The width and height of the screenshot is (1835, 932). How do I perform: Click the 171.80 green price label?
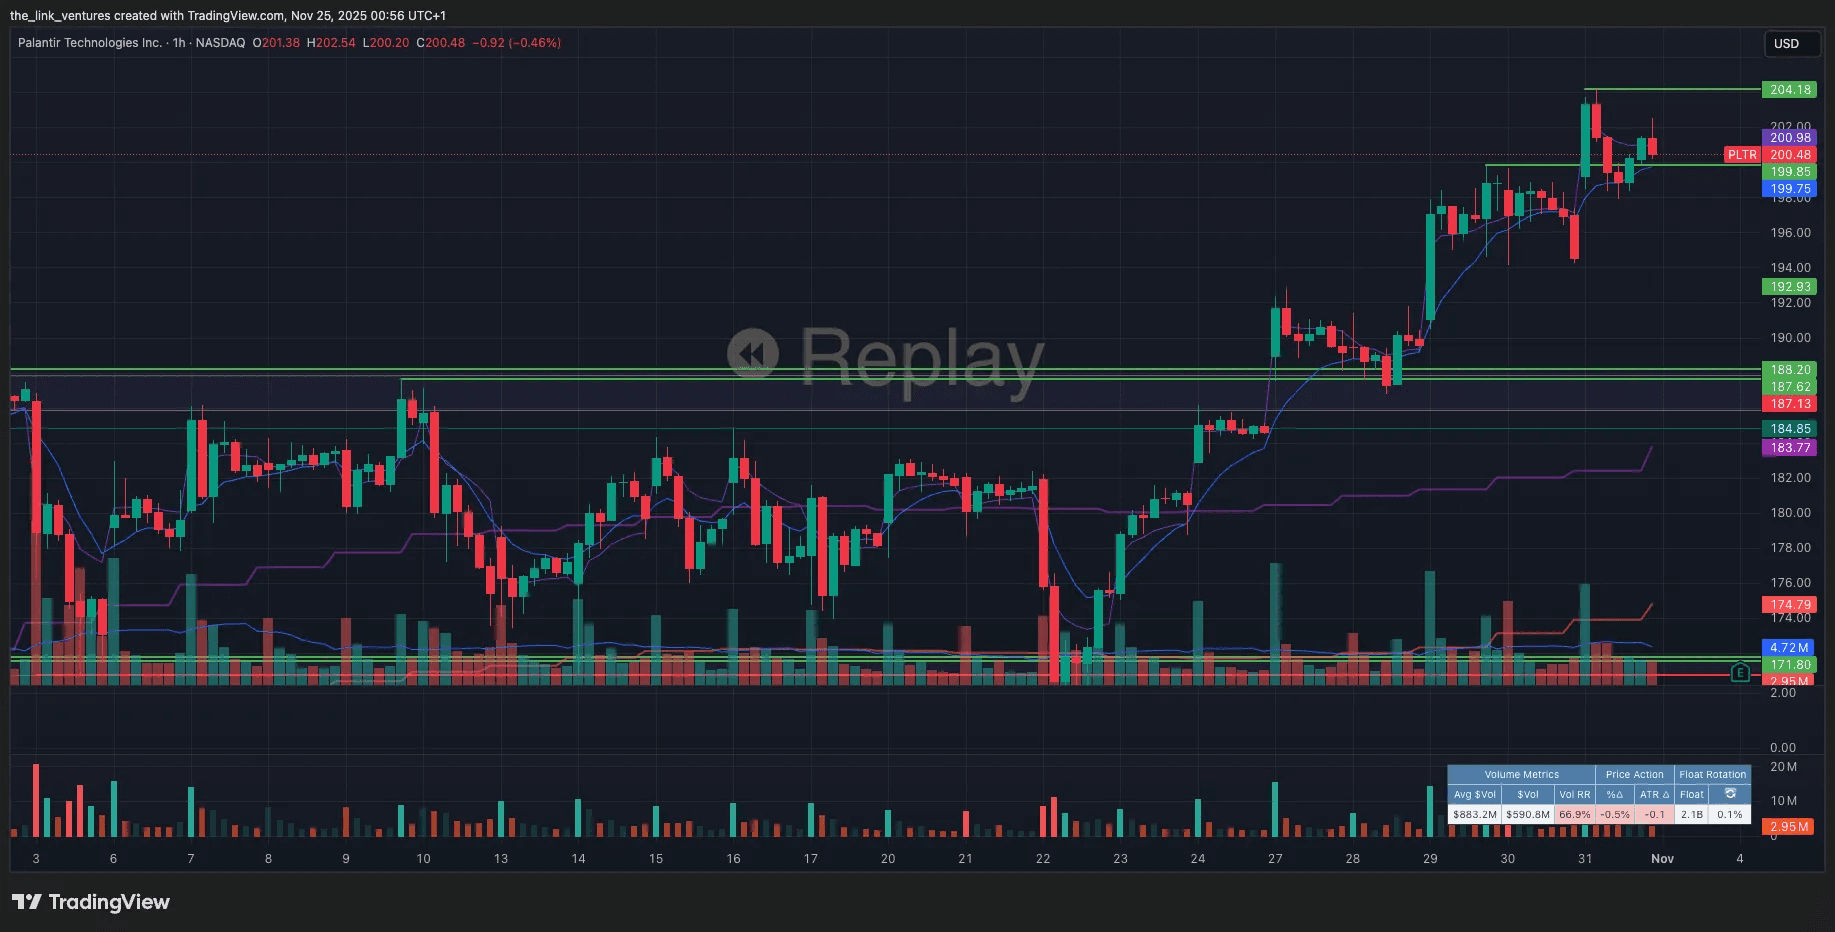(1789, 664)
